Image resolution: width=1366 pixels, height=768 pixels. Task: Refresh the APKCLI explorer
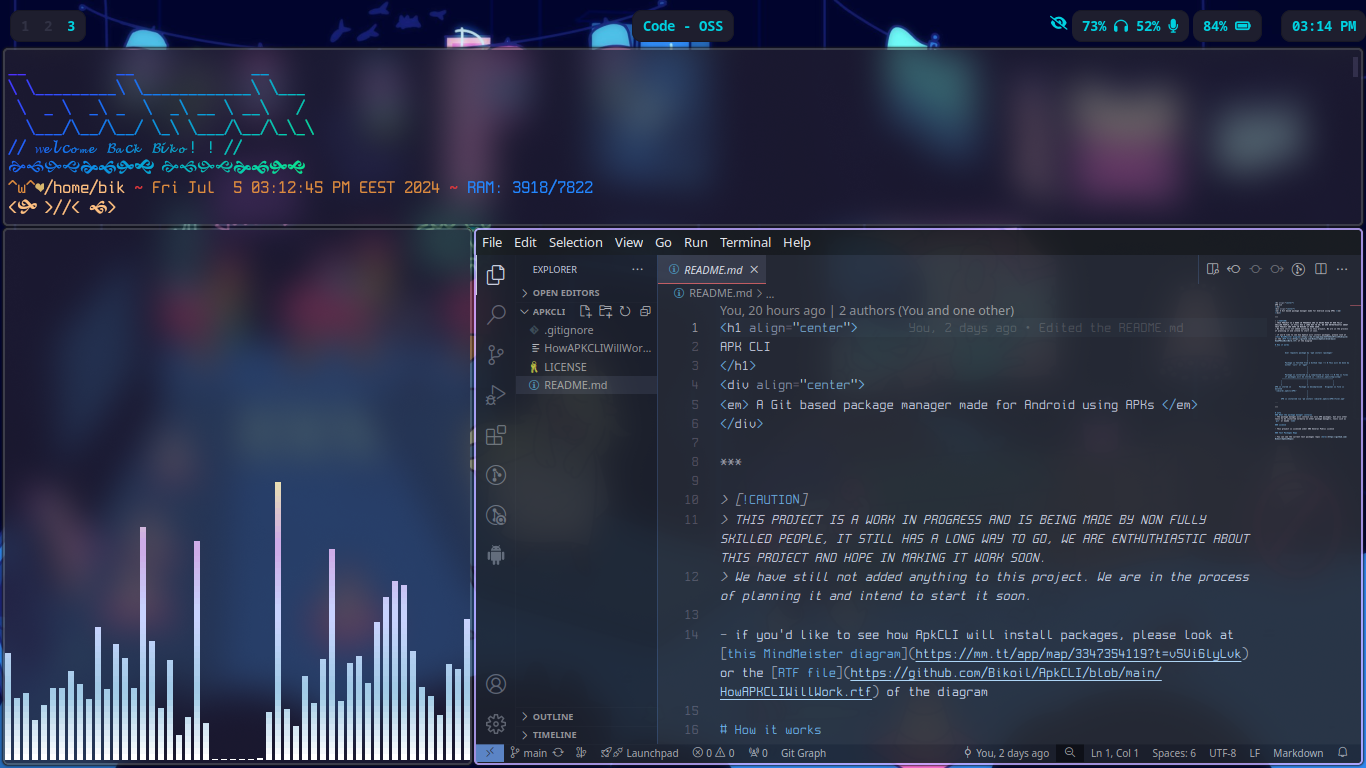tap(625, 311)
